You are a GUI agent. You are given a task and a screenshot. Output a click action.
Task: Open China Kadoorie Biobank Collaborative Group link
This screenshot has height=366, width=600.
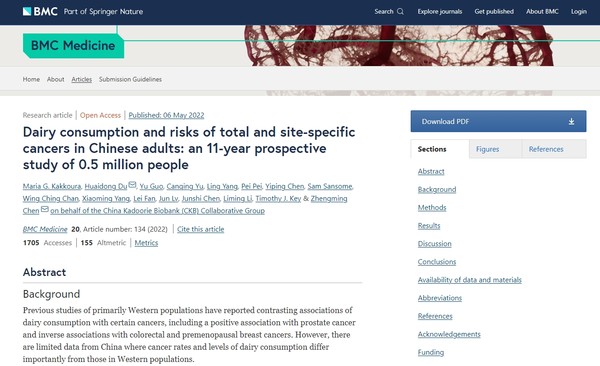[157, 211]
